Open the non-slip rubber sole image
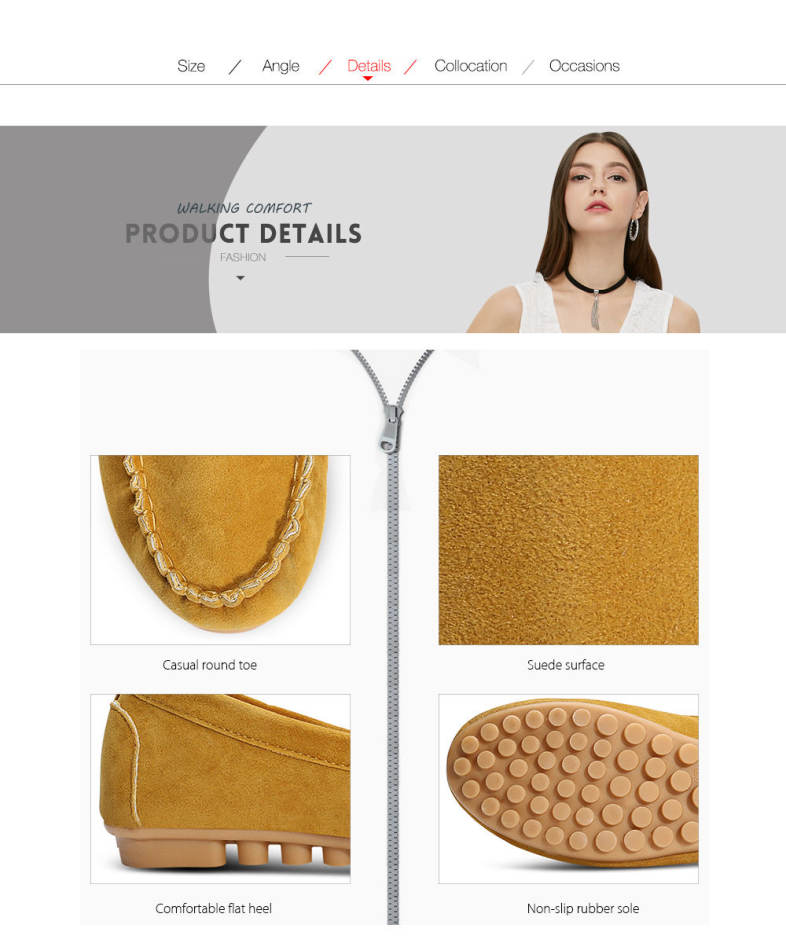This screenshot has height=943, width=786. 568,788
